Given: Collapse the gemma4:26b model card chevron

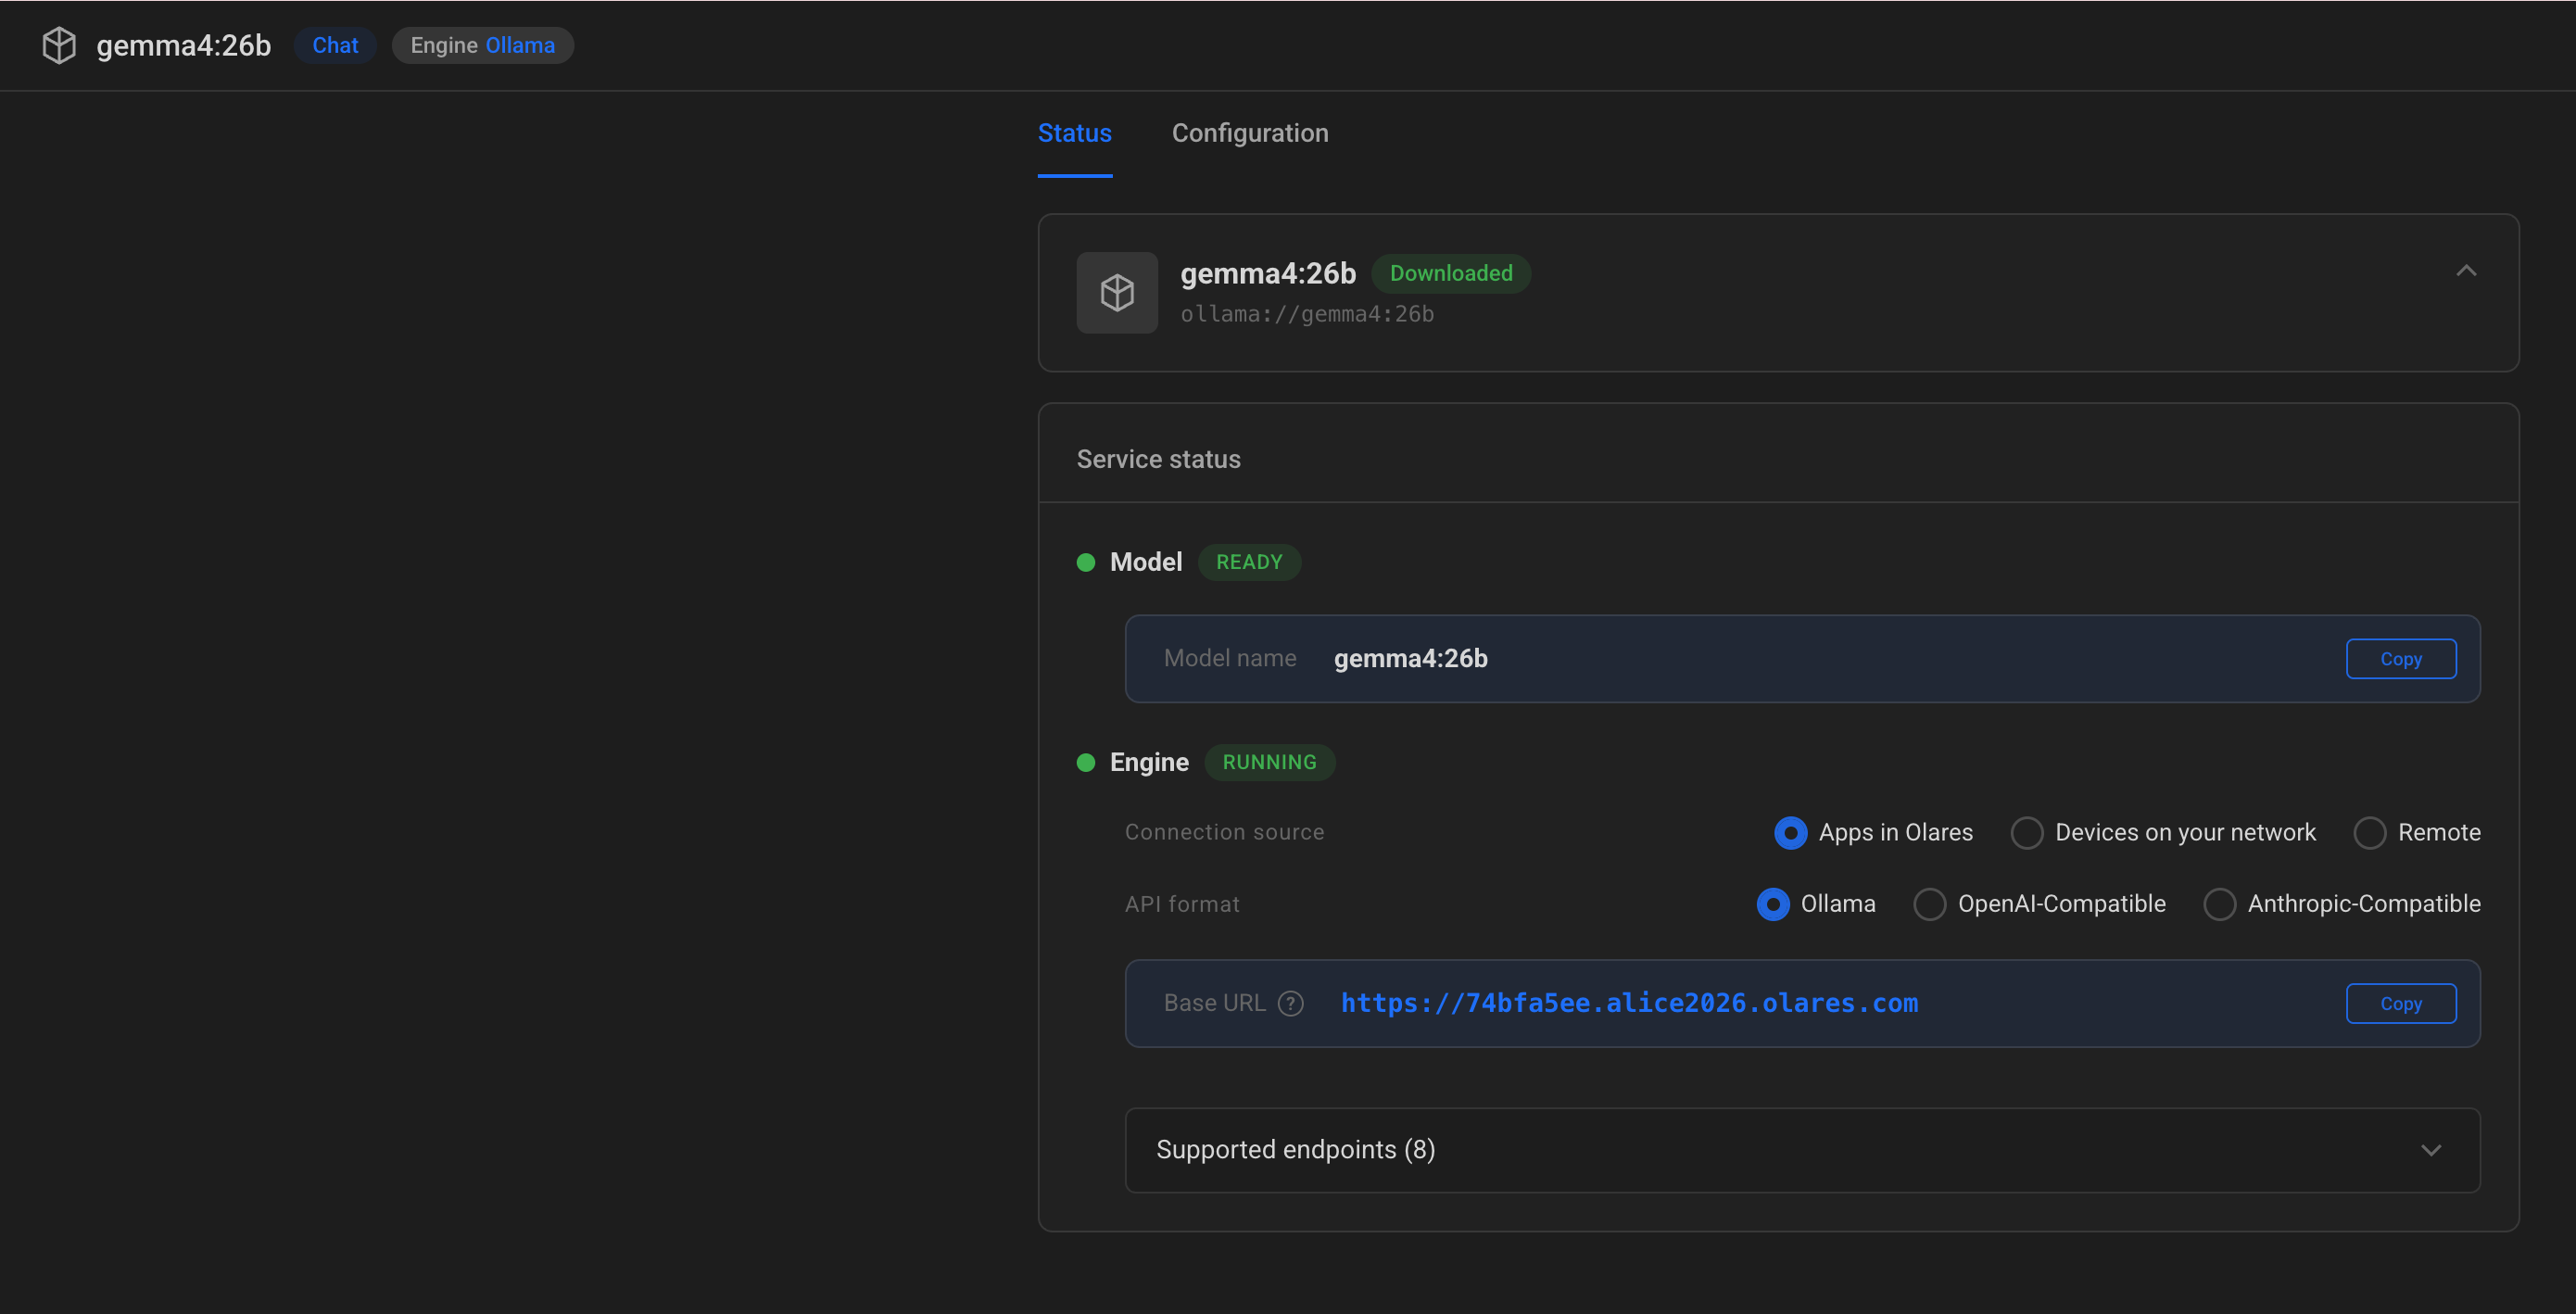Looking at the screenshot, I should [2466, 271].
